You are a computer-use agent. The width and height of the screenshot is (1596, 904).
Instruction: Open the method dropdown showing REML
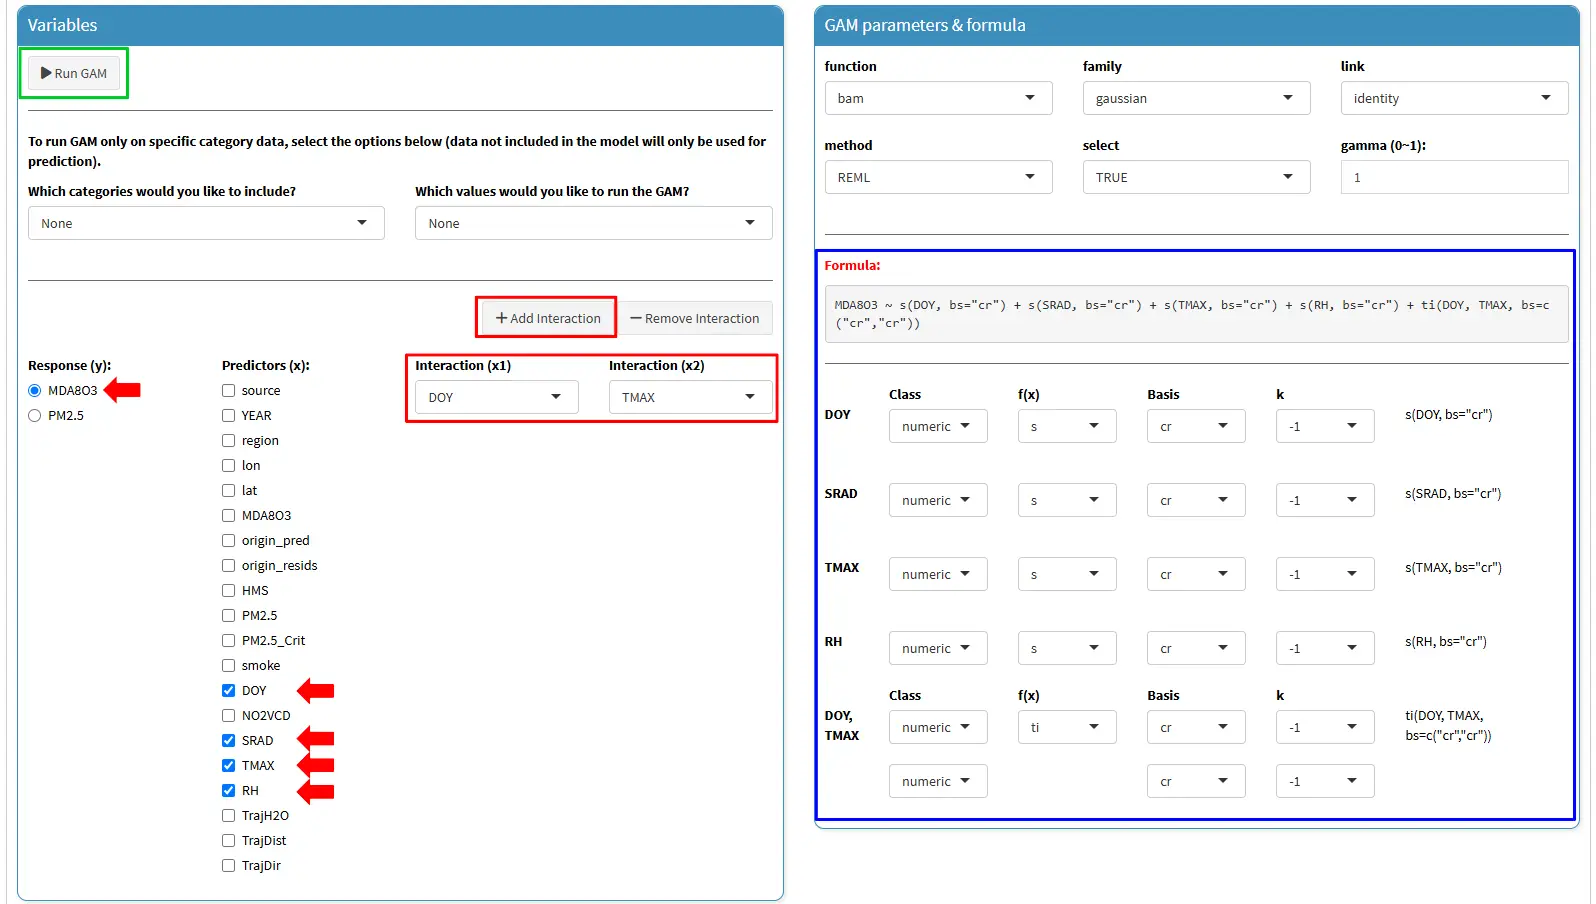click(x=937, y=177)
